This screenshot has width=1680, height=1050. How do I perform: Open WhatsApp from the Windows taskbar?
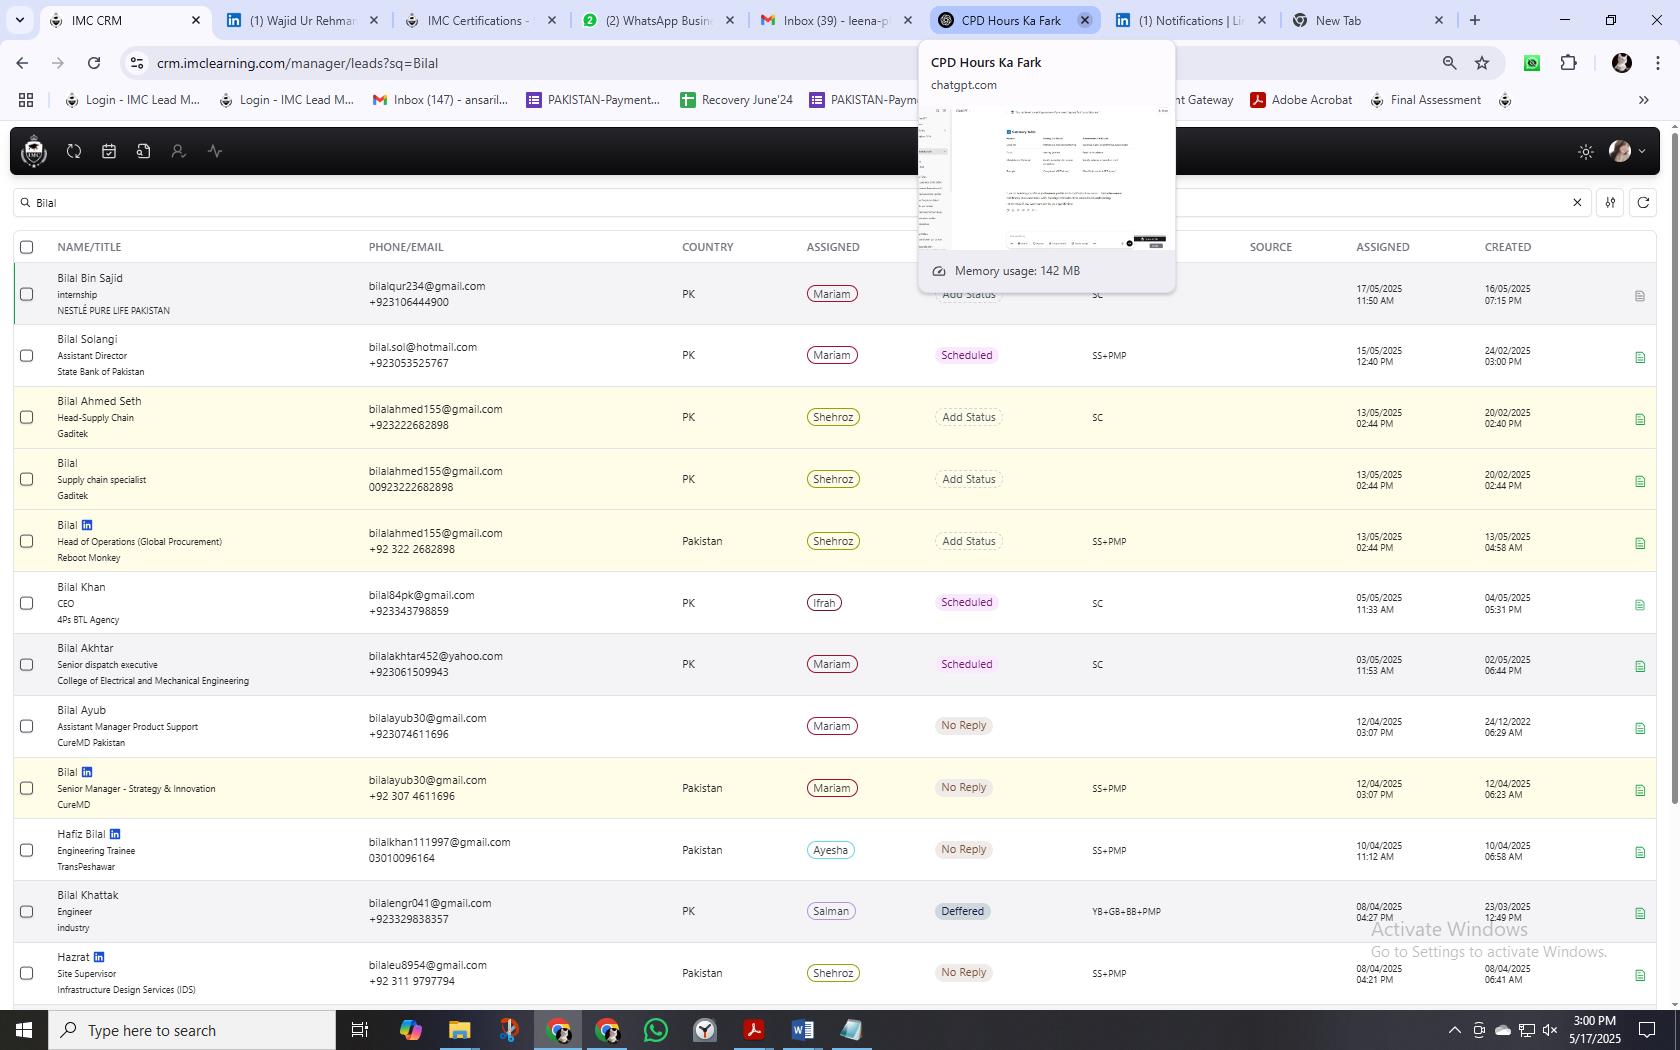(x=656, y=1030)
